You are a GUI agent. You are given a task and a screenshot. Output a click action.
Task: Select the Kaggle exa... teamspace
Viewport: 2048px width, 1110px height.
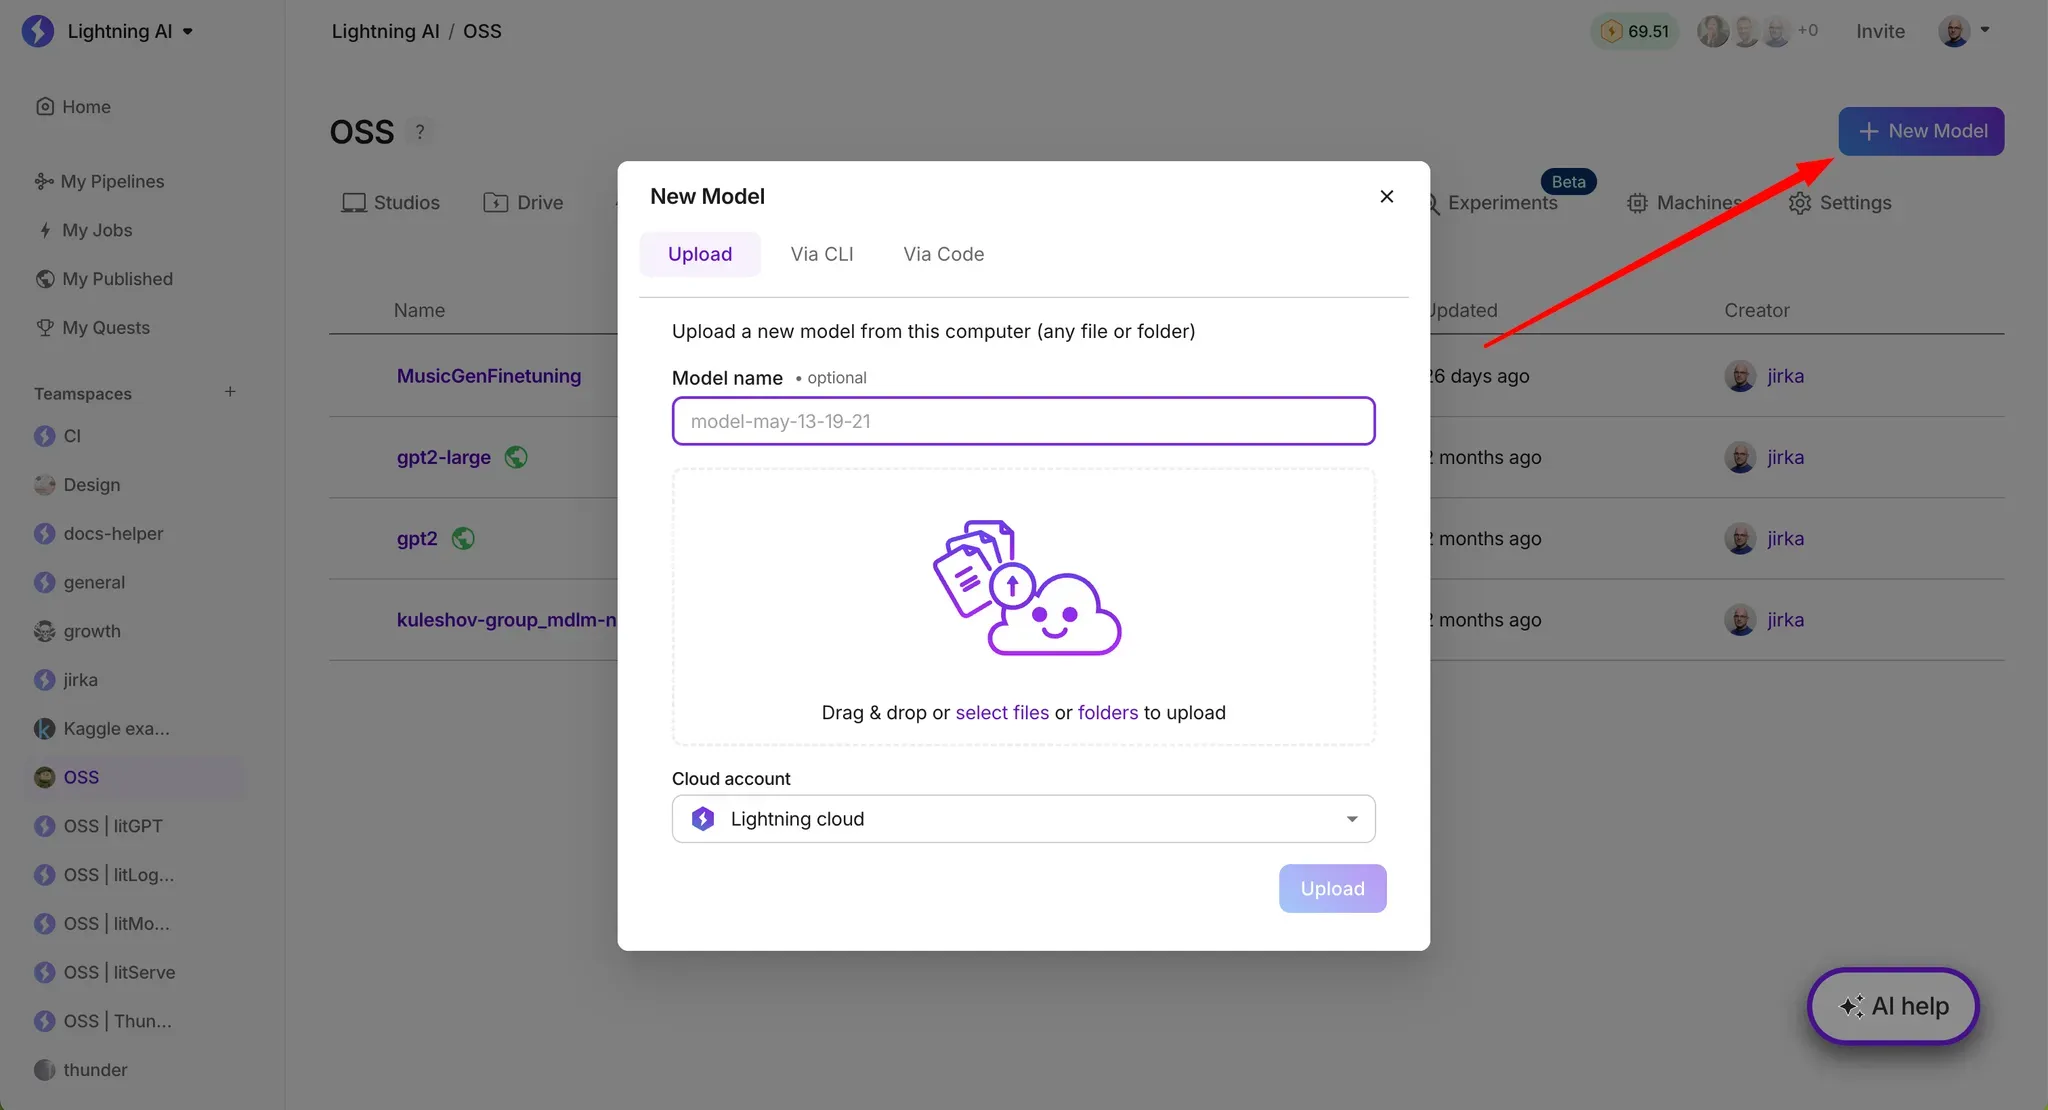101,729
